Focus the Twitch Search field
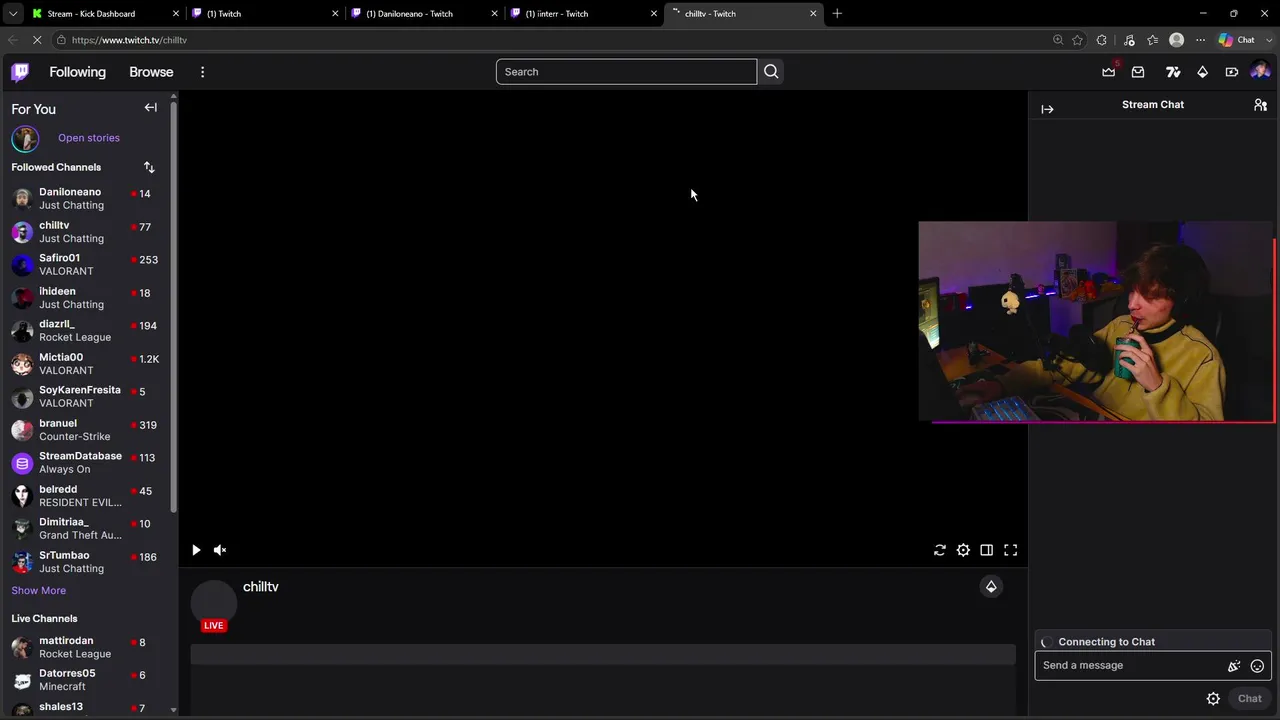 click(626, 72)
